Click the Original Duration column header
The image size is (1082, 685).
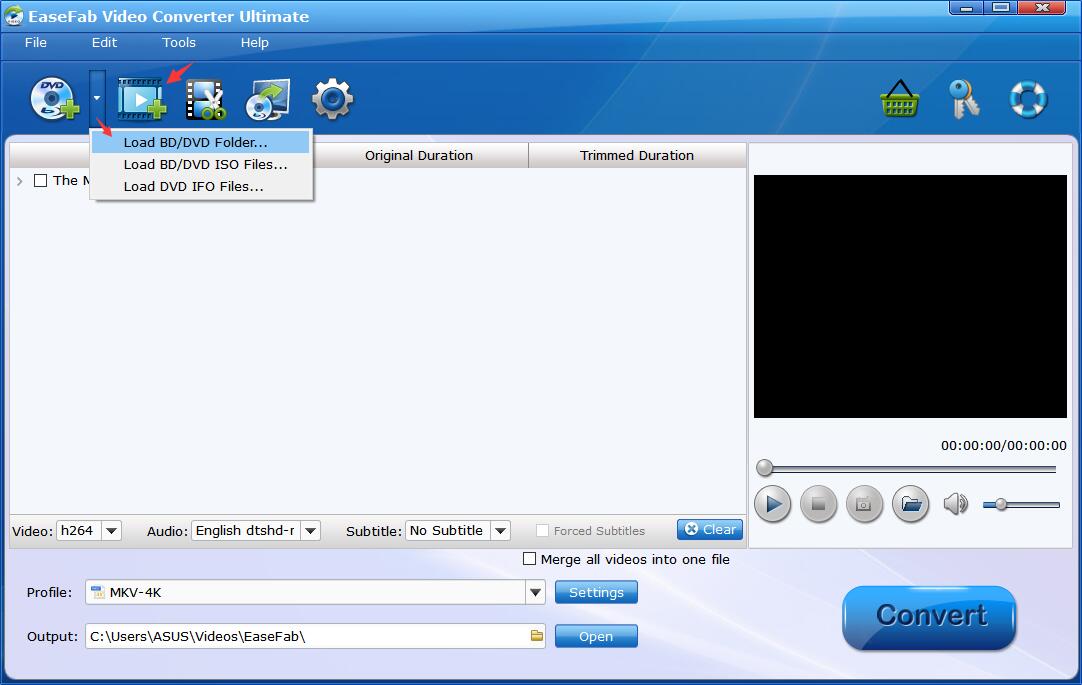[x=419, y=156]
